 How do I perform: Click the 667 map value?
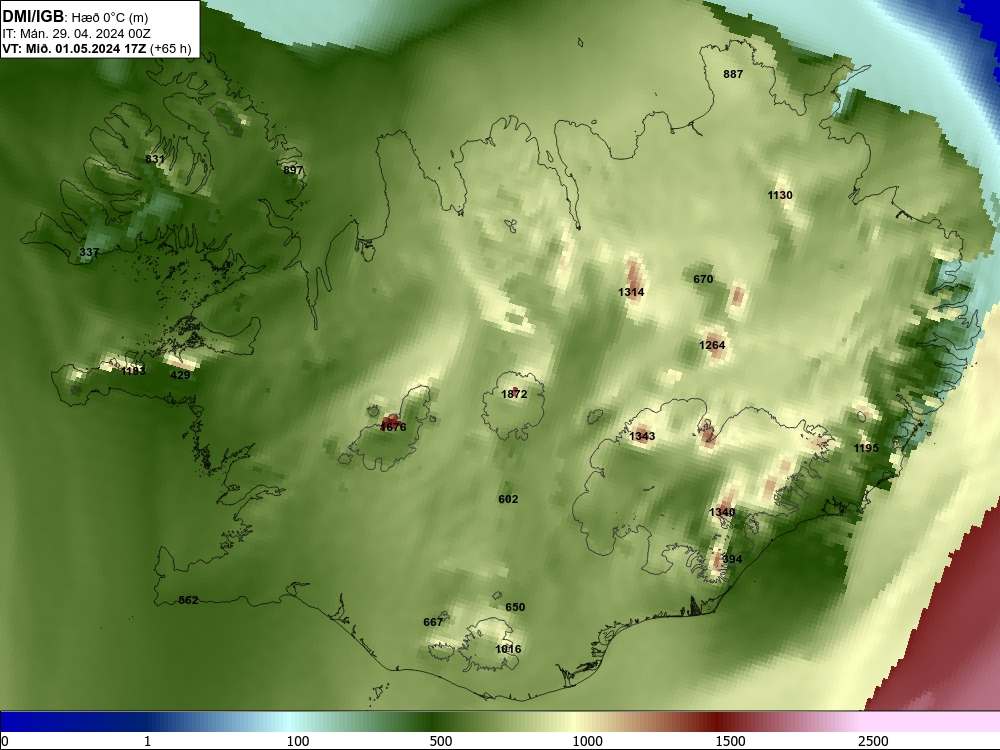[x=433, y=622]
